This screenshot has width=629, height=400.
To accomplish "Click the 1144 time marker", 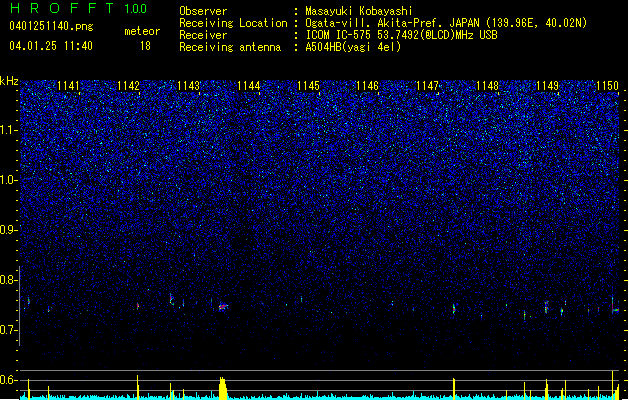I will [249, 86].
